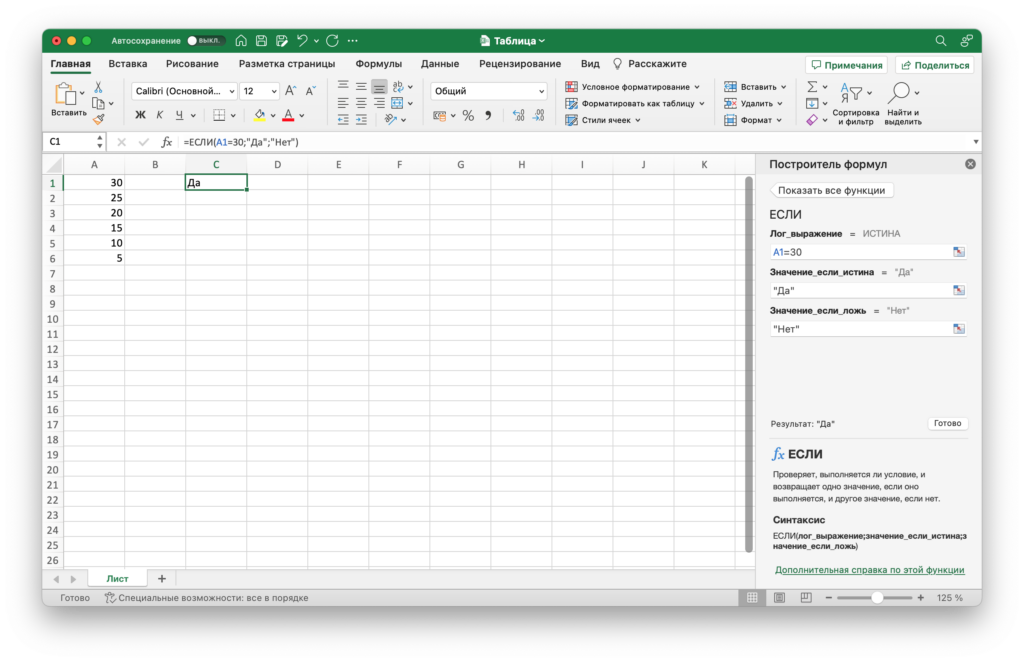Screen dimensions: 1024x662
Task: Add new sheet with plus button
Action: click(x=162, y=578)
